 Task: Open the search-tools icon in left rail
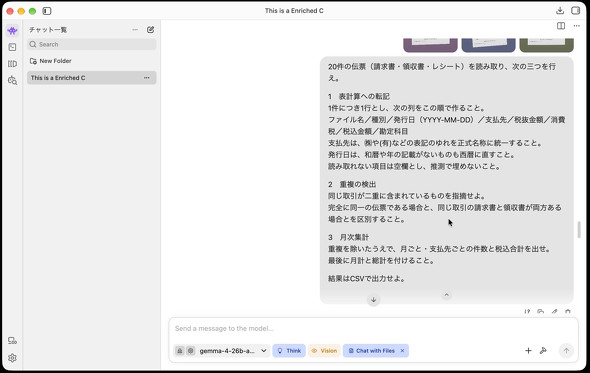click(x=12, y=80)
